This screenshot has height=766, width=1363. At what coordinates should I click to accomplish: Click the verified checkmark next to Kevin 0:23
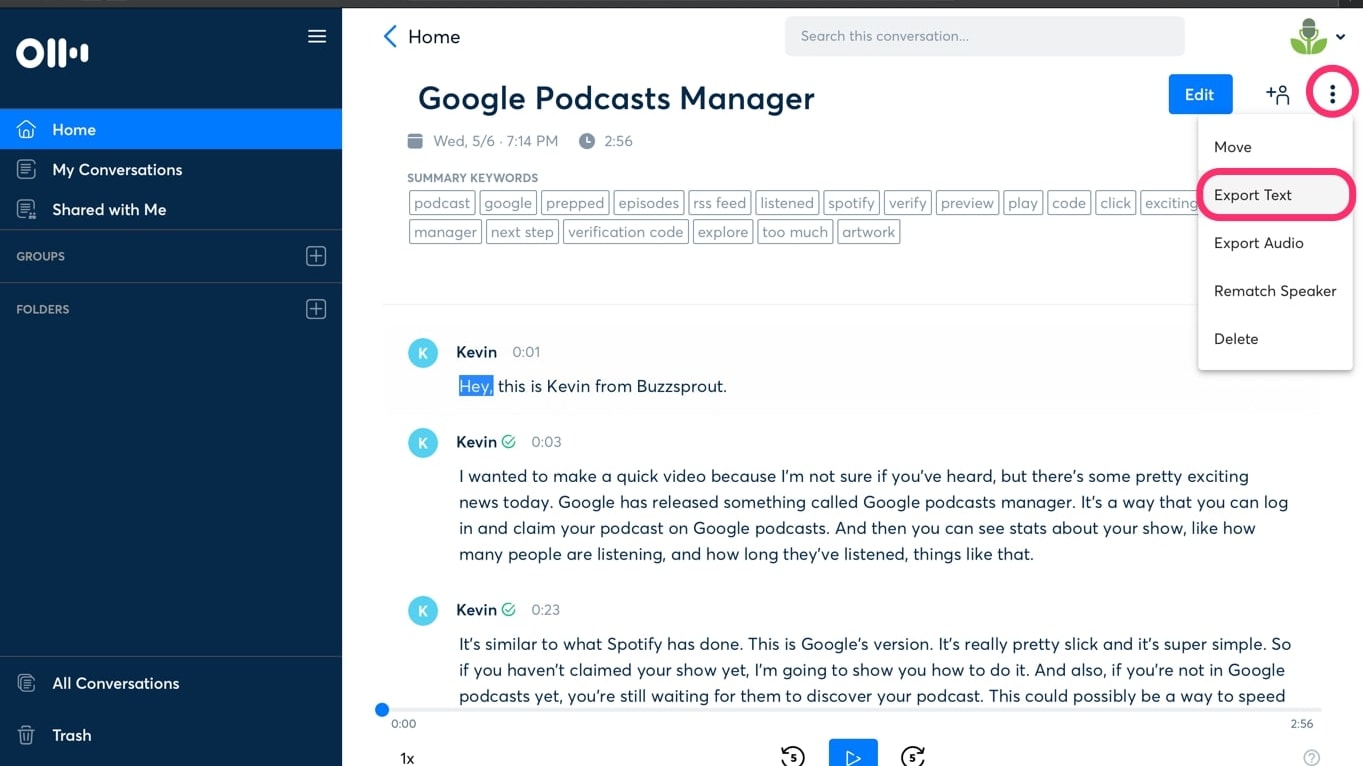click(509, 610)
